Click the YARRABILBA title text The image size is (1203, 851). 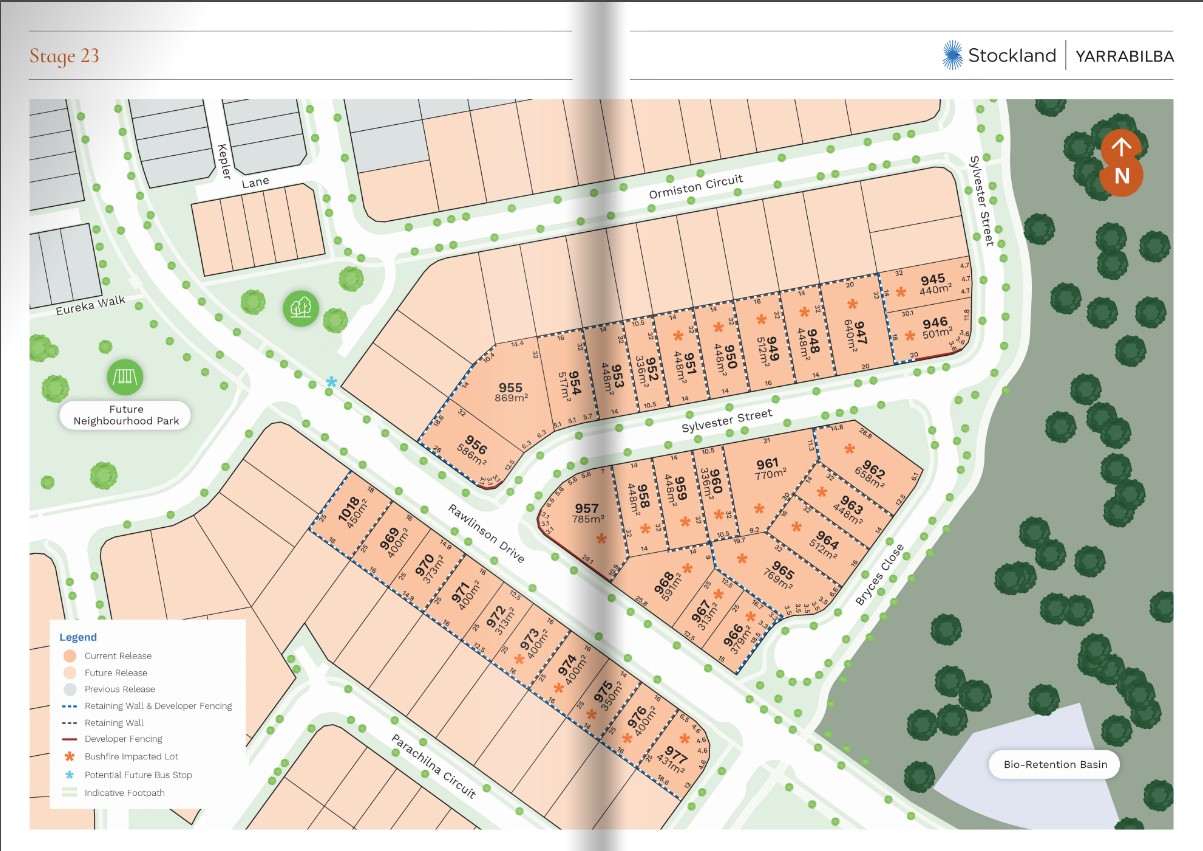point(1124,56)
